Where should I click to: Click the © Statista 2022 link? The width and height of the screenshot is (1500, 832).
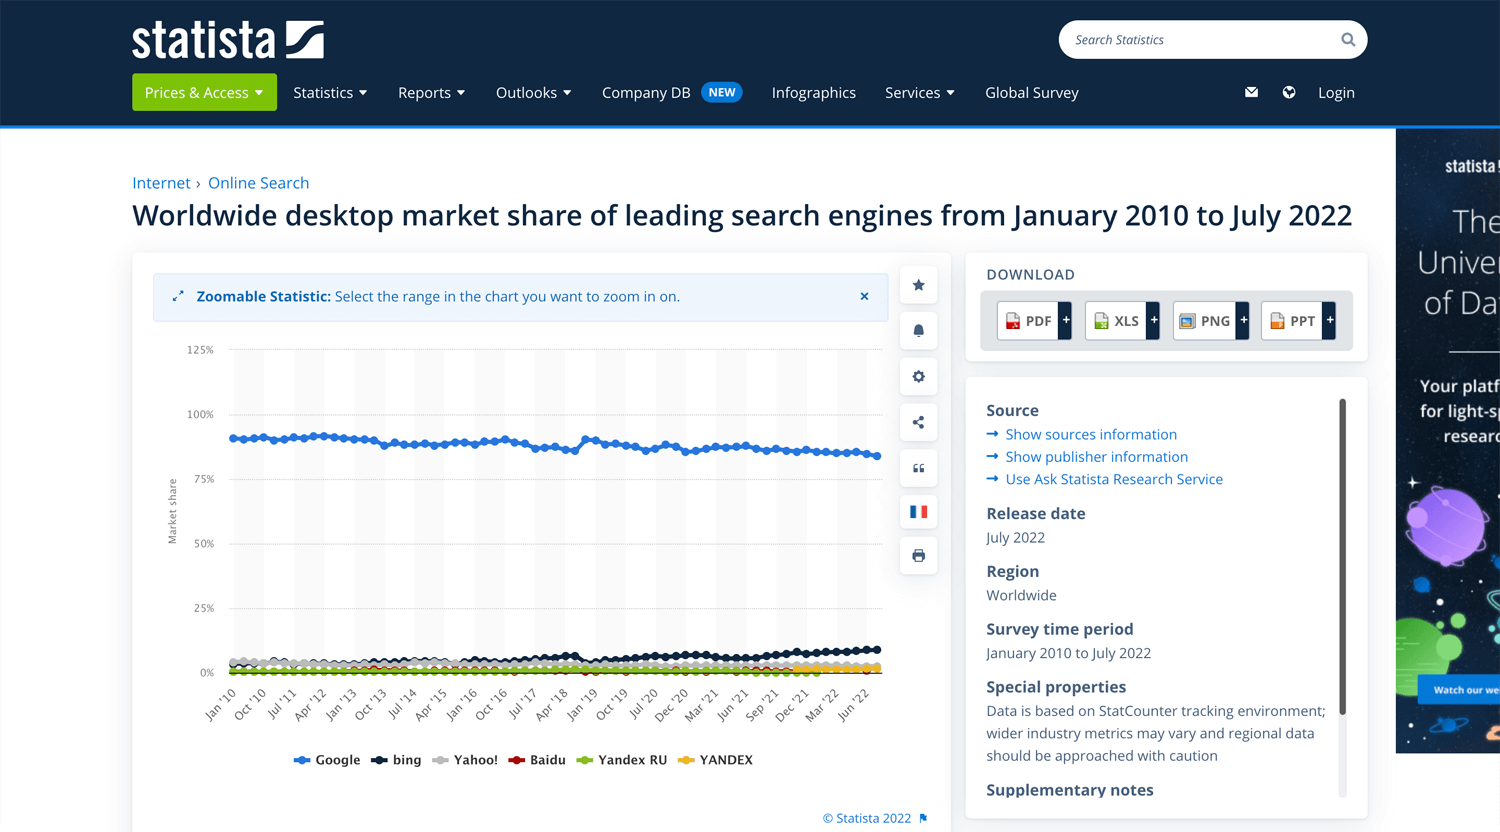(867, 818)
